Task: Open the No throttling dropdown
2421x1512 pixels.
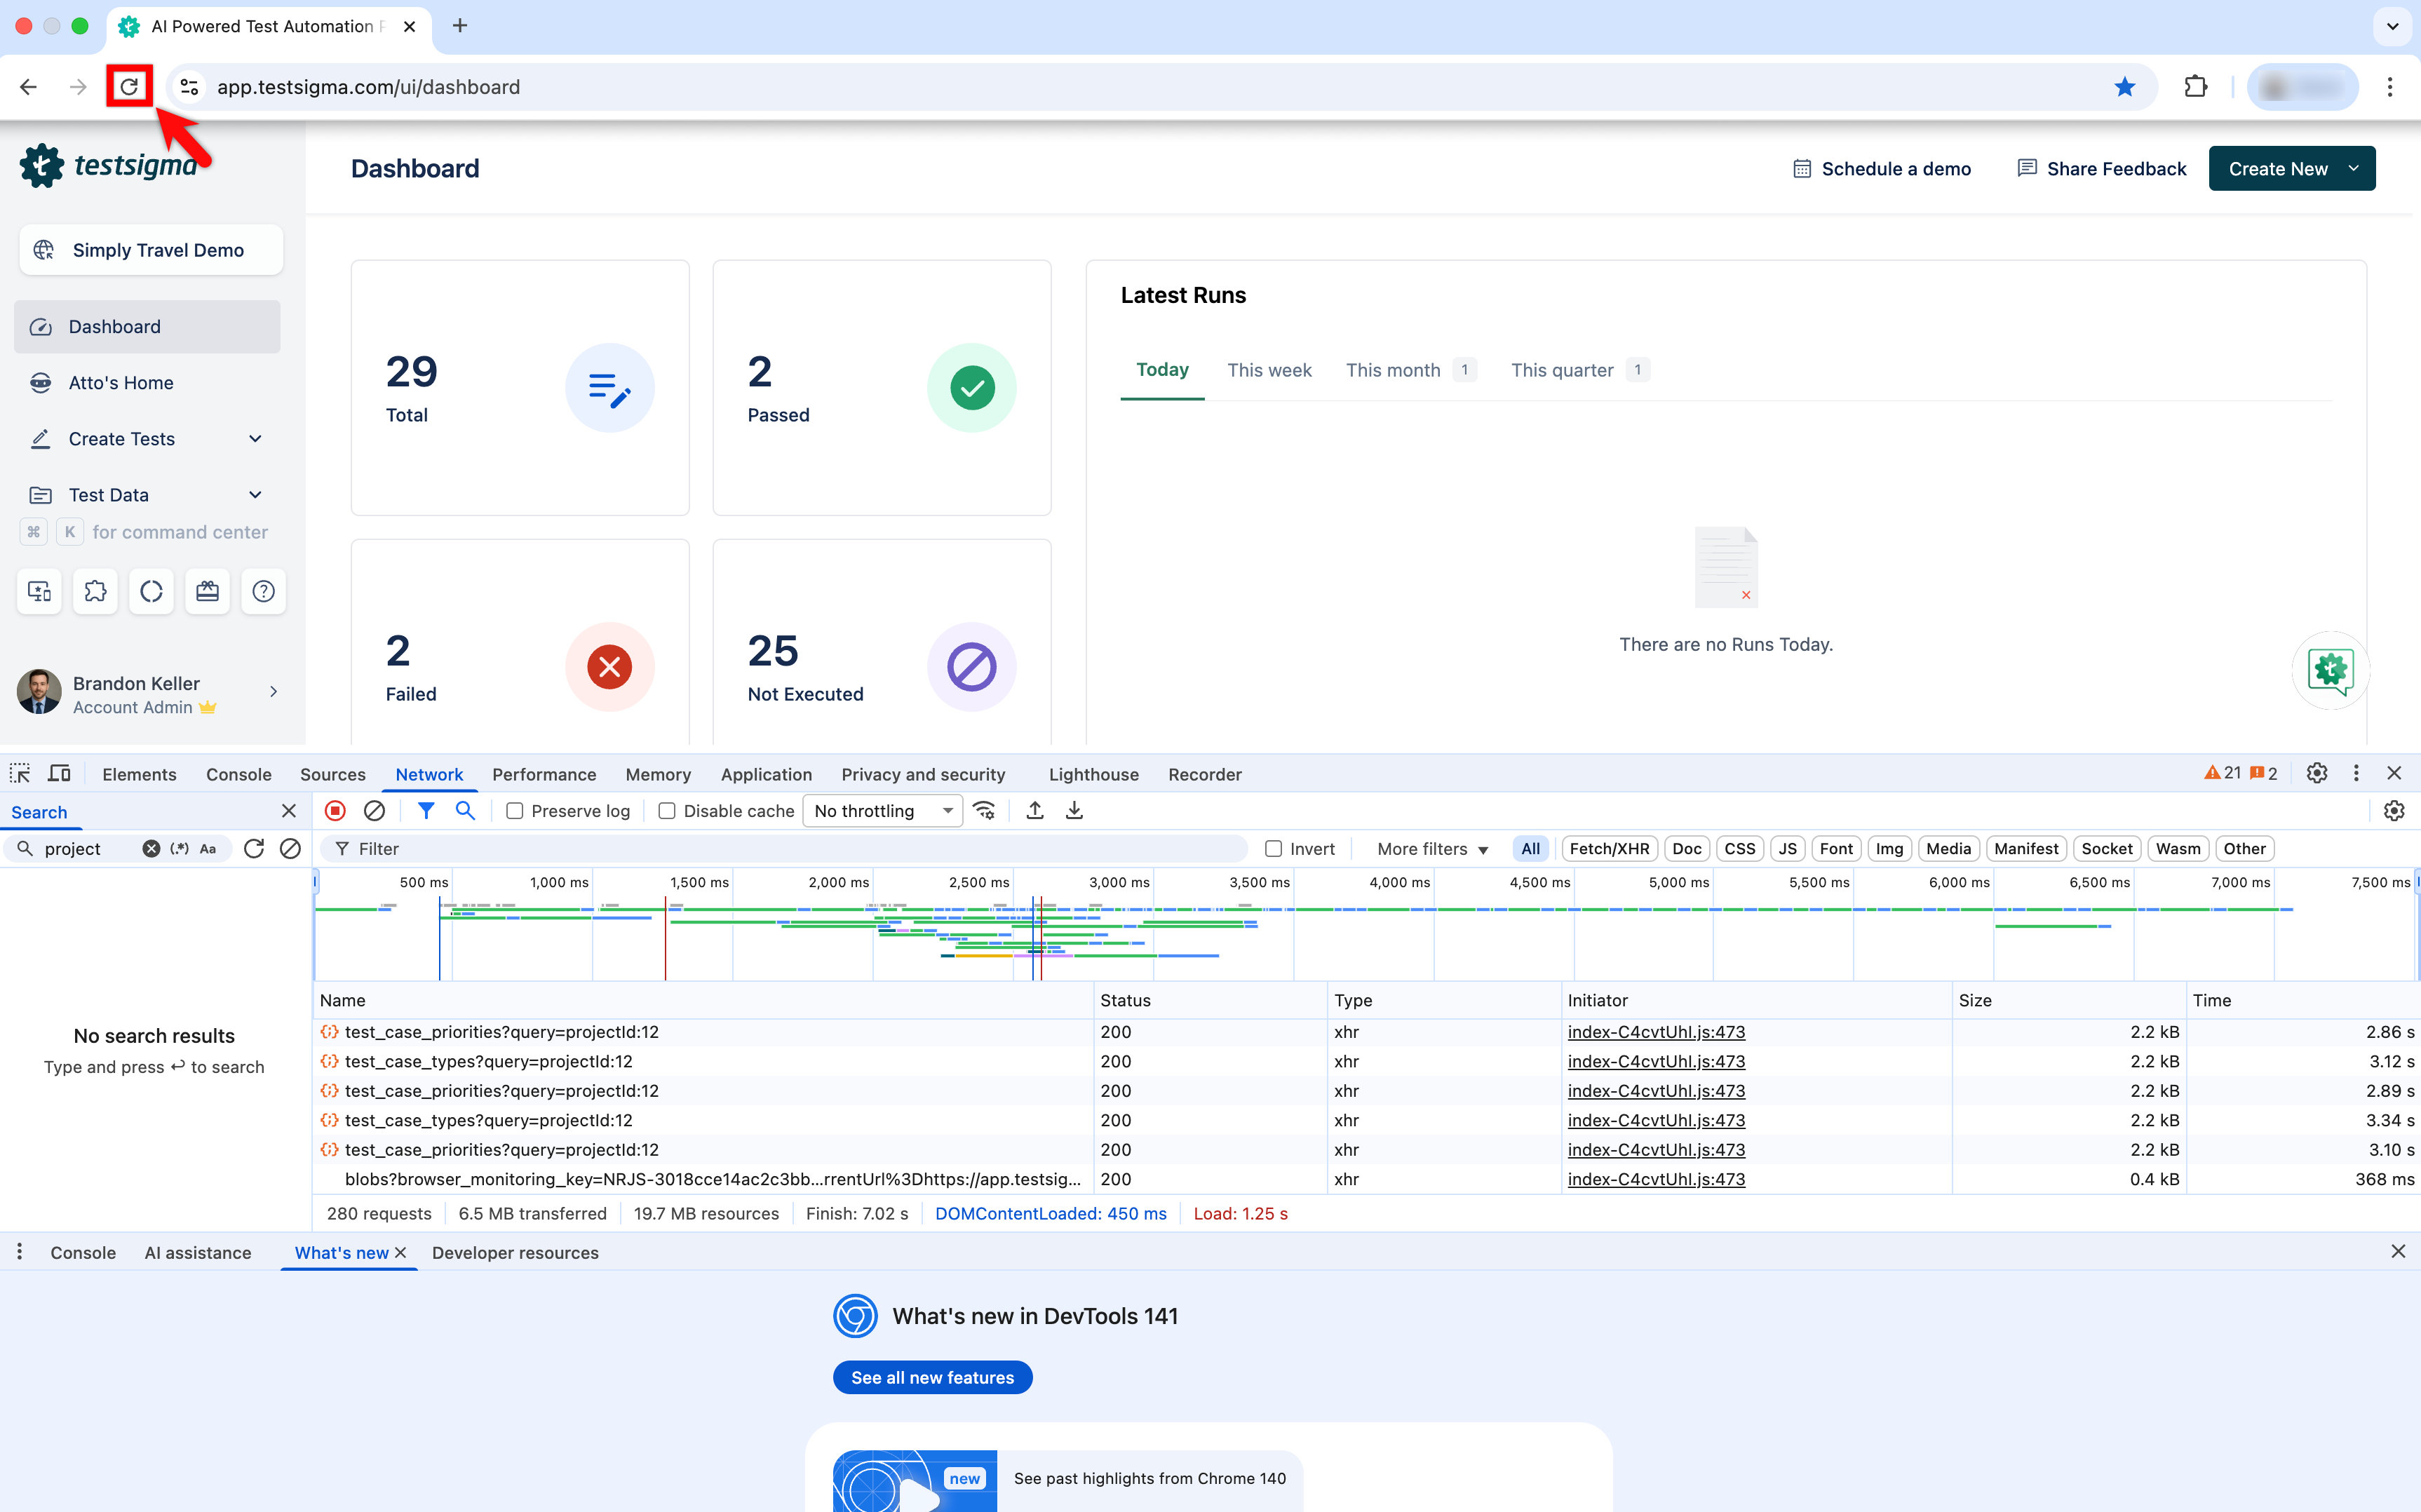Action: click(882, 811)
